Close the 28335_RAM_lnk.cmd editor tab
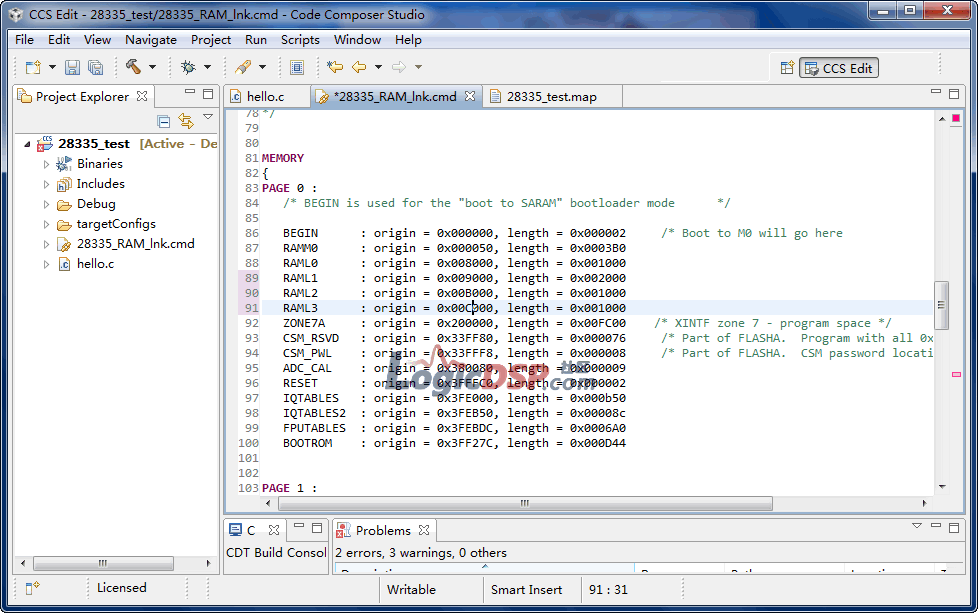 [x=470, y=96]
